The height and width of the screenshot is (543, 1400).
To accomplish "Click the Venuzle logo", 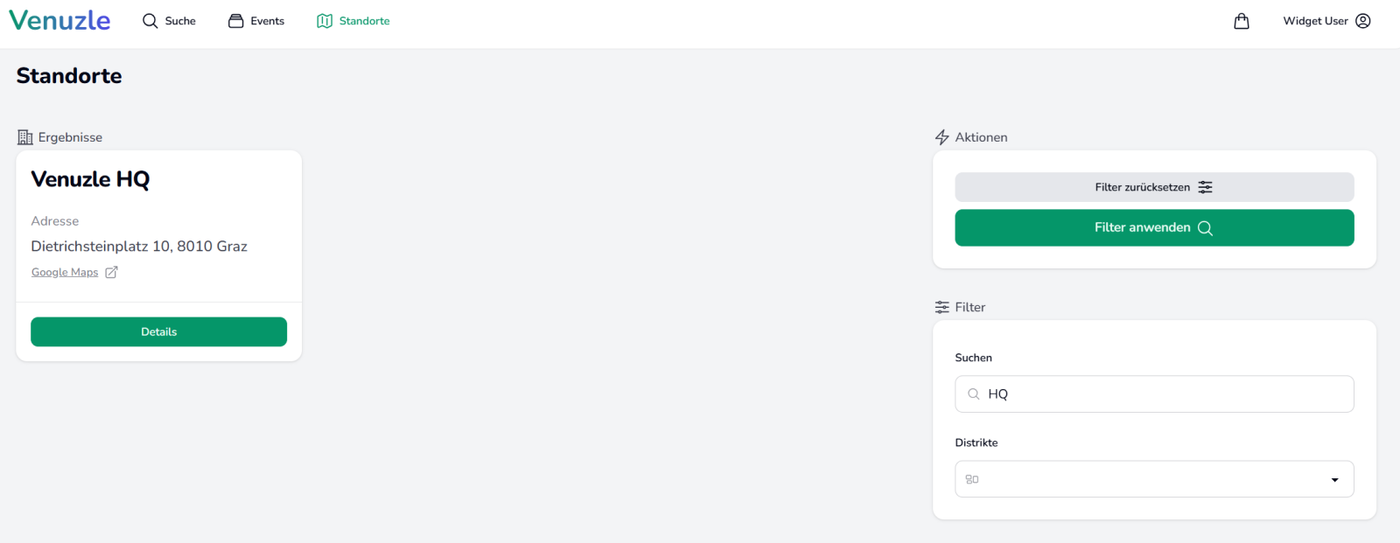I will (x=59, y=20).
